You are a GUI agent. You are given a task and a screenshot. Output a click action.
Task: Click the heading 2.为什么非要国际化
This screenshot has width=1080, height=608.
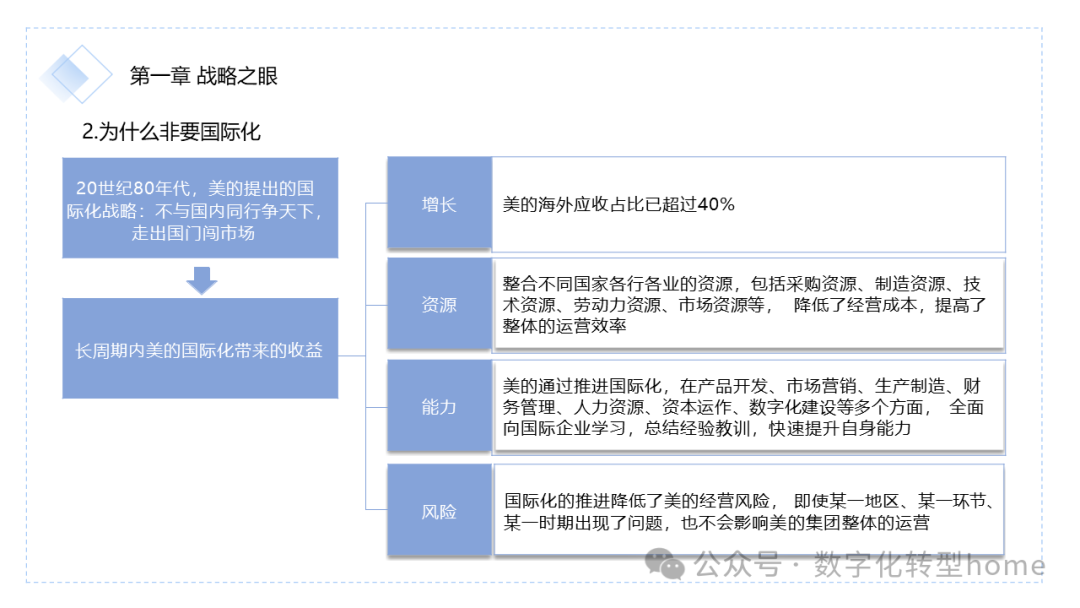point(171,131)
